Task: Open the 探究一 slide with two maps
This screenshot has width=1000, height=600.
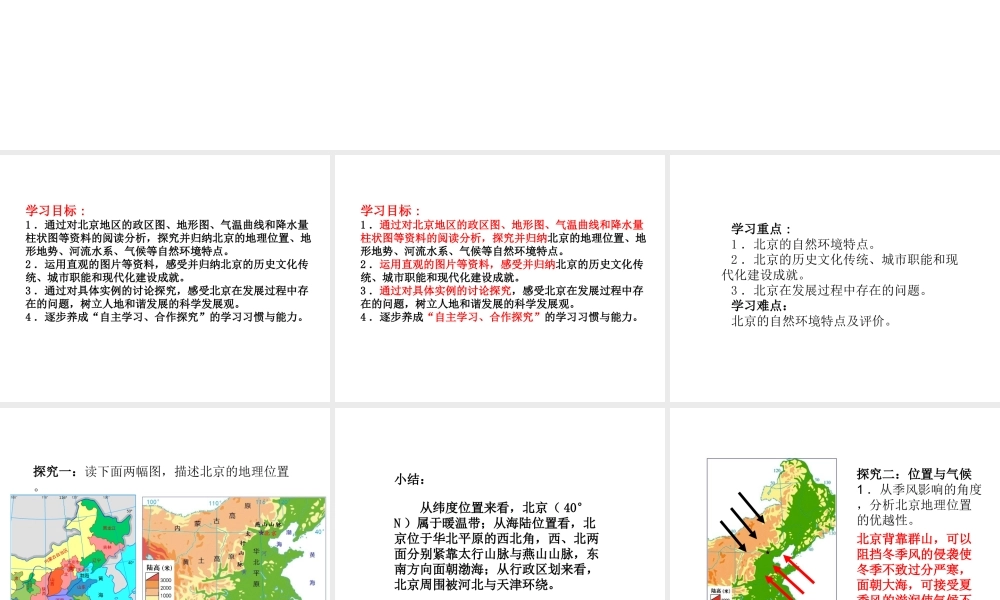Action: pyautogui.click(x=165, y=504)
